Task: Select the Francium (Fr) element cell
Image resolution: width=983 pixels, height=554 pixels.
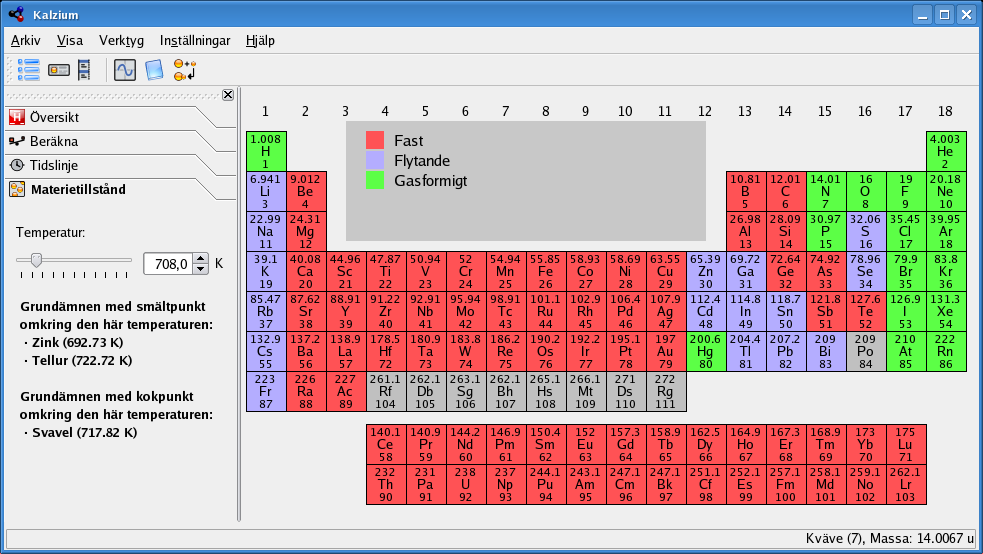Action: [266, 391]
